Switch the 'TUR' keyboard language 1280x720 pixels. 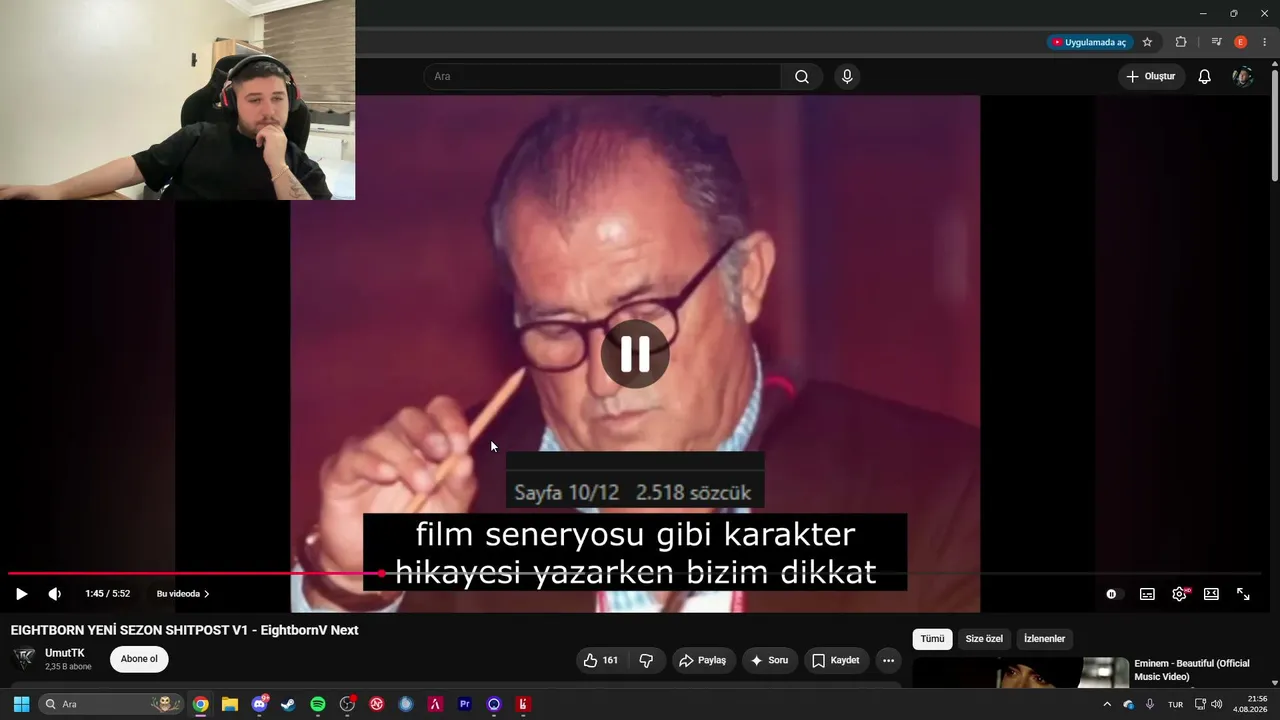(x=1176, y=704)
